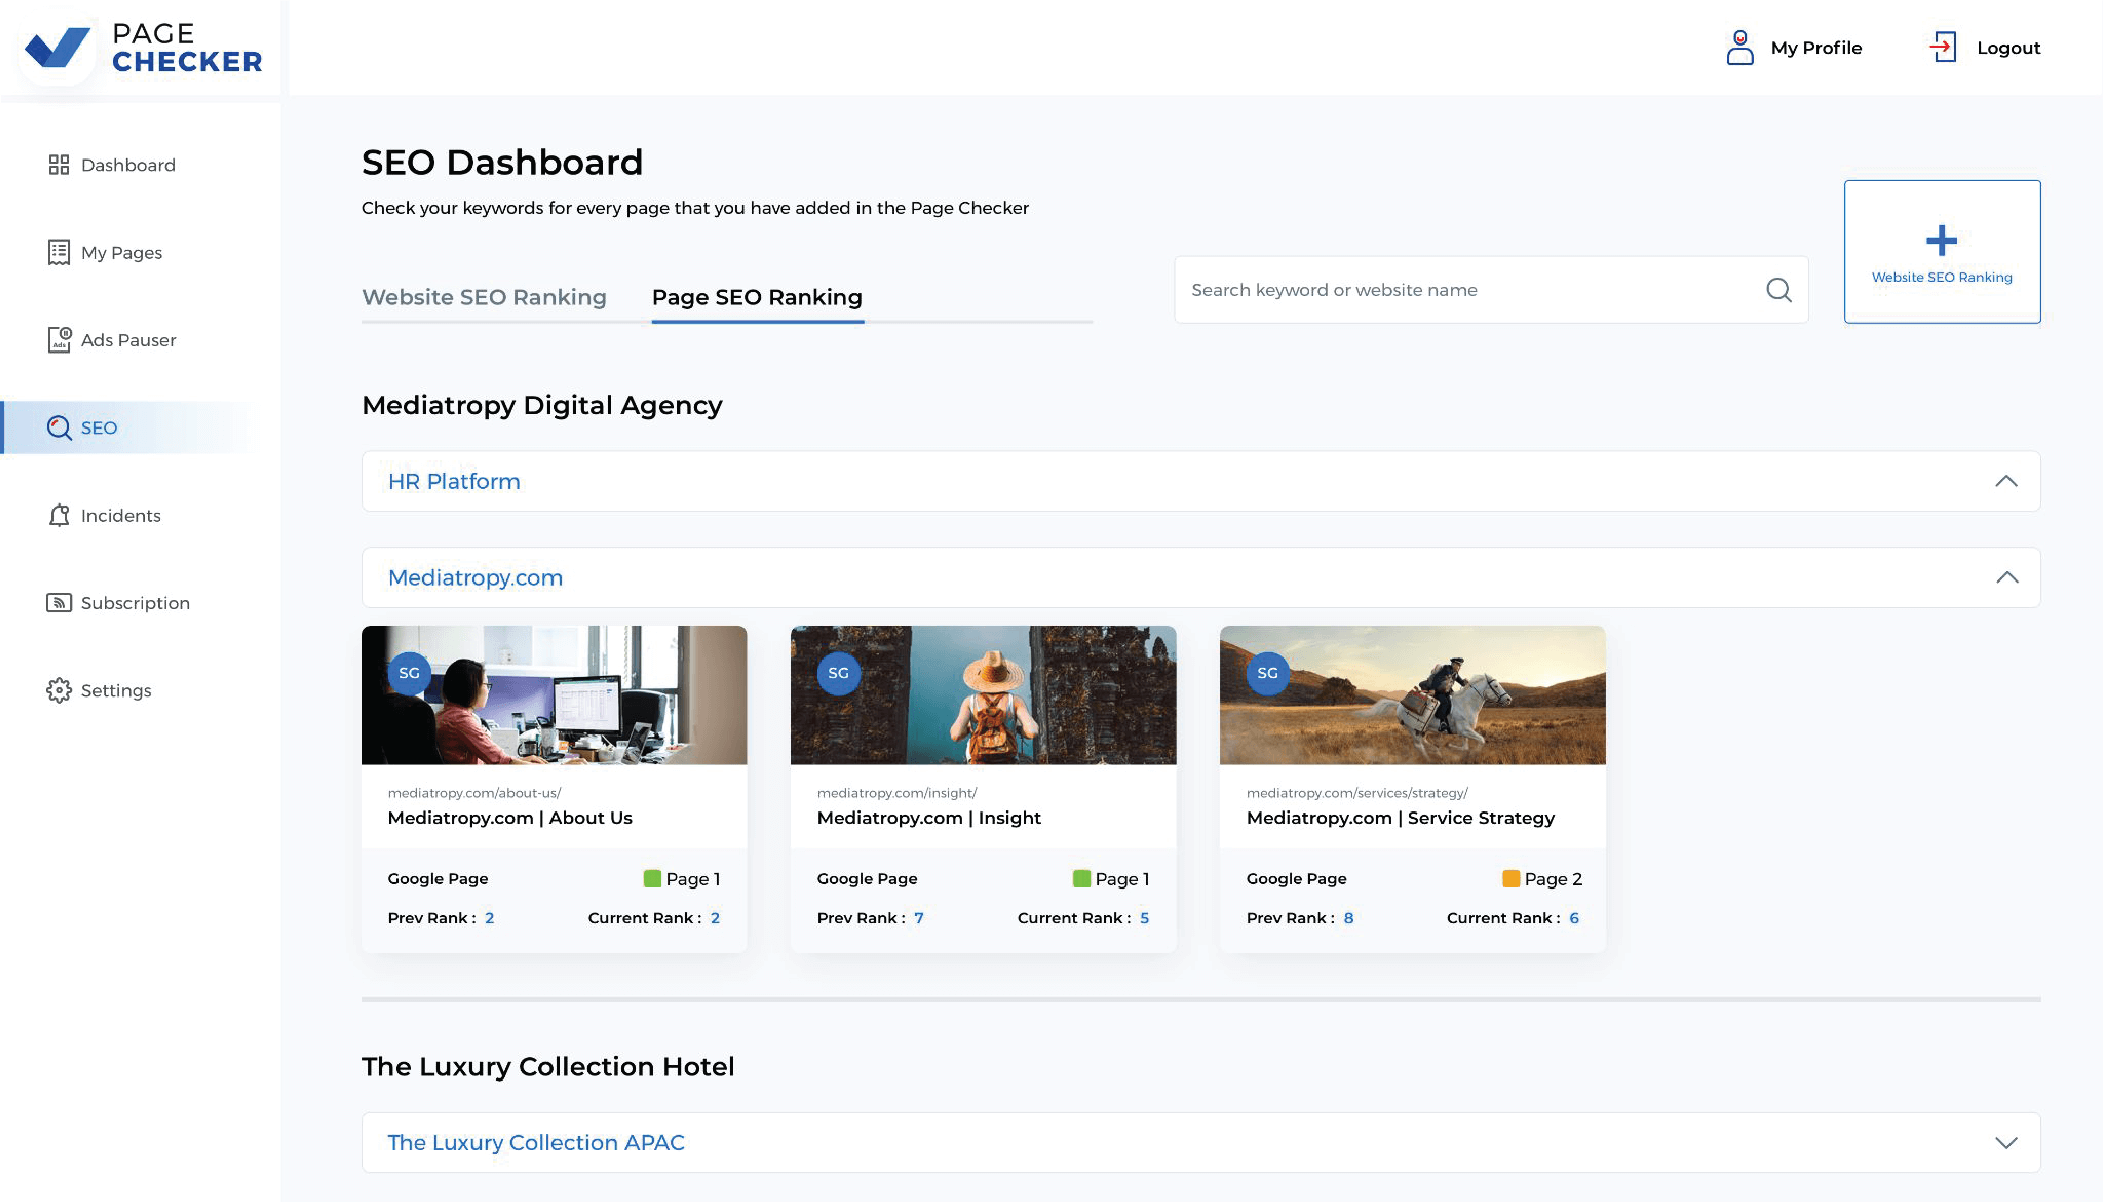Click the HR Platform link
The height and width of the screenshot is (1202, 2103).
coord(454,482)
